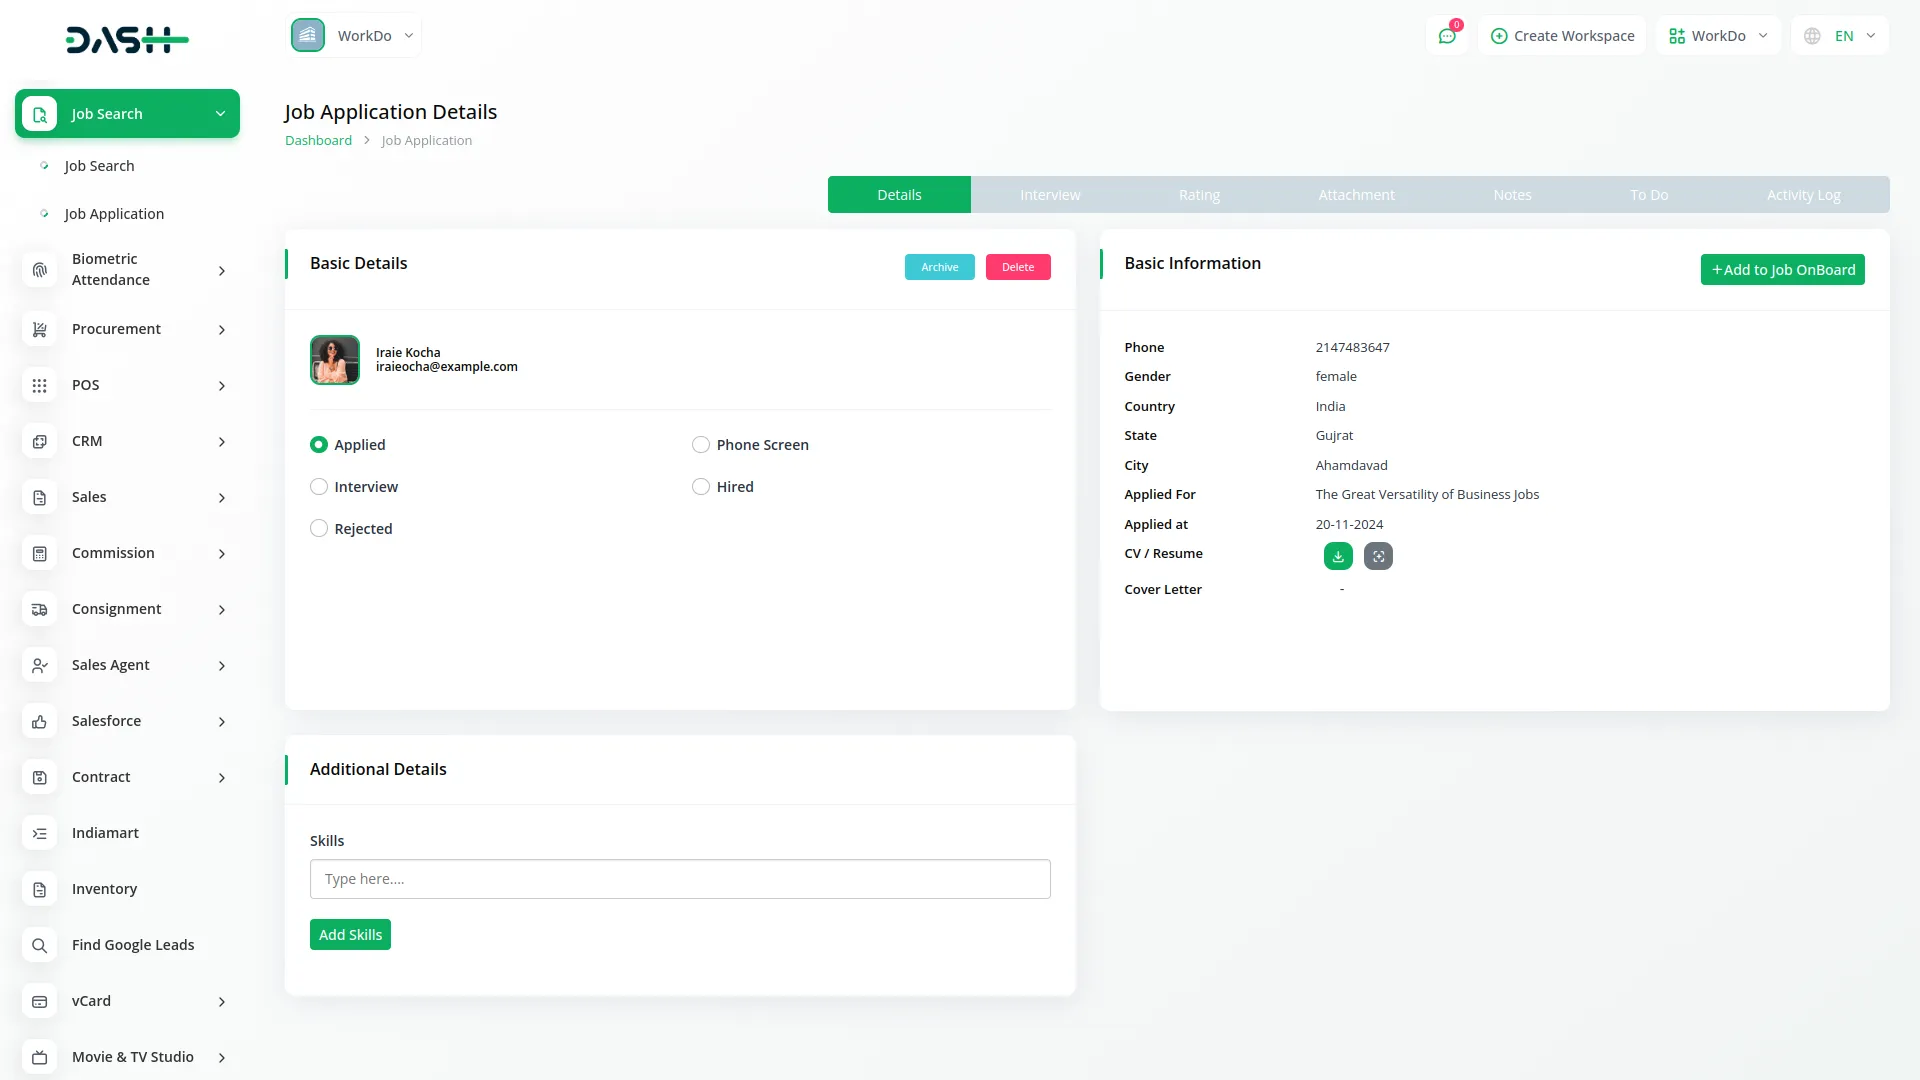The width and height of the screenshot is (1920, 1080).
Task: Select the Phone Screen stage
Action: [x=701, y=445]
